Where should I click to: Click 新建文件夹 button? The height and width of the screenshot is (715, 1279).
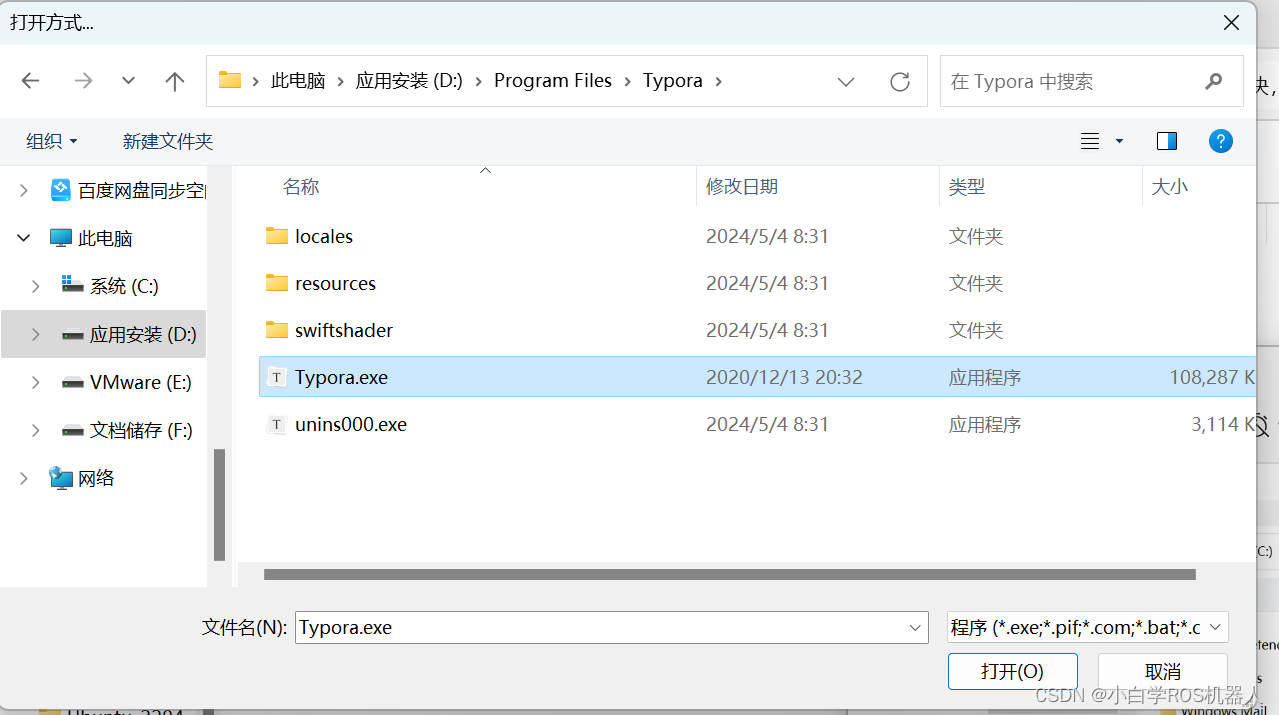click(x=168, y=142)
